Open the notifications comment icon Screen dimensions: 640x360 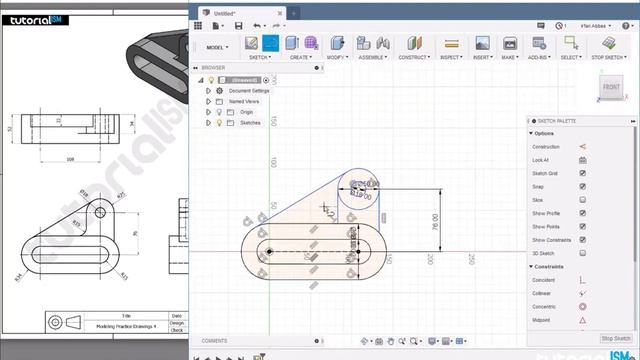point(541,26)
